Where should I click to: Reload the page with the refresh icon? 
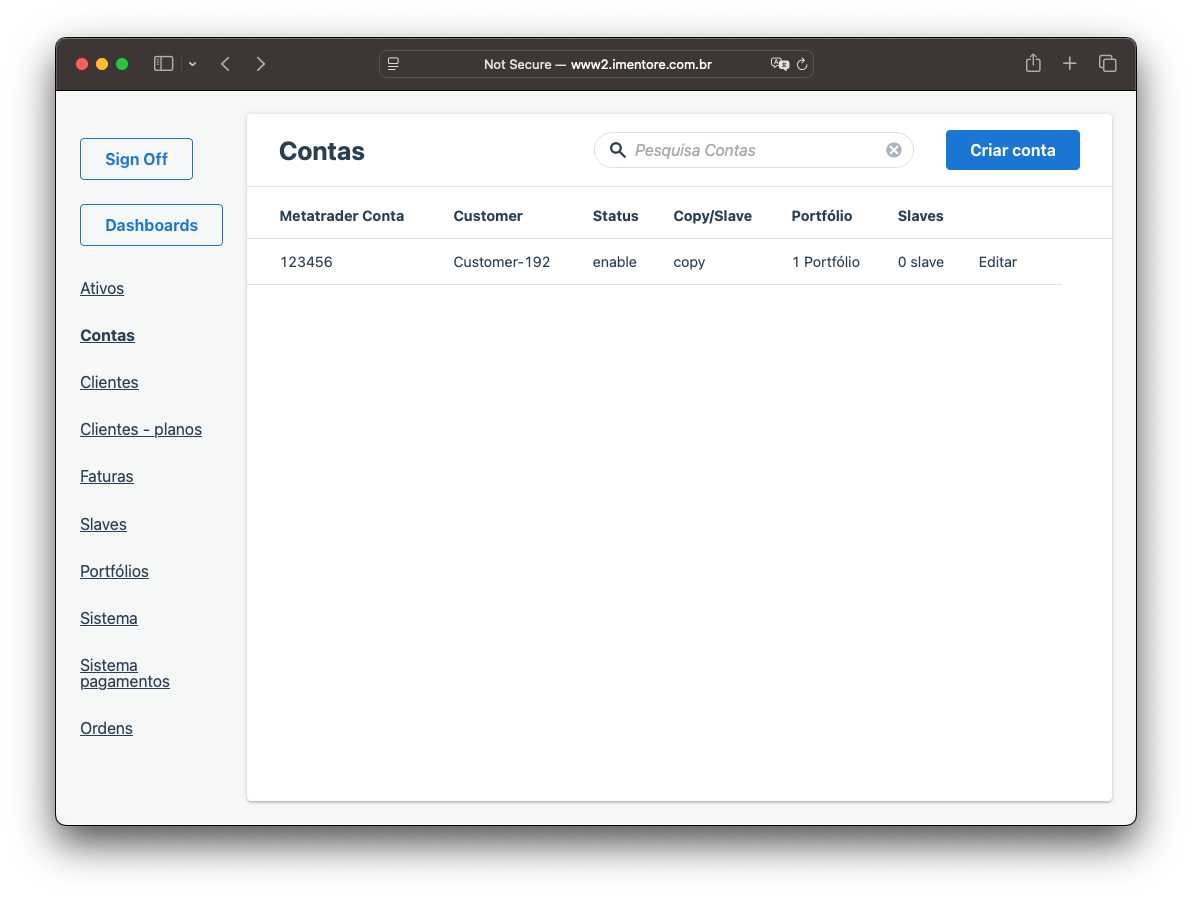click(x=802, y=64)
